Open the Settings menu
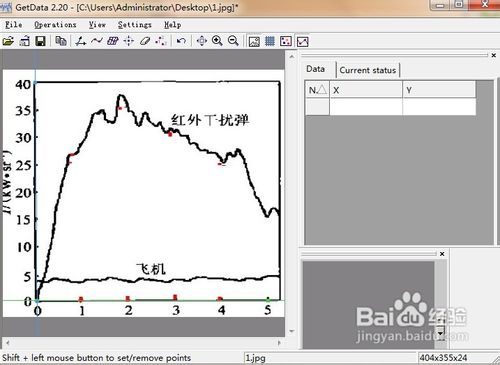Screen dimensions: 500x365 pos(135,25)
